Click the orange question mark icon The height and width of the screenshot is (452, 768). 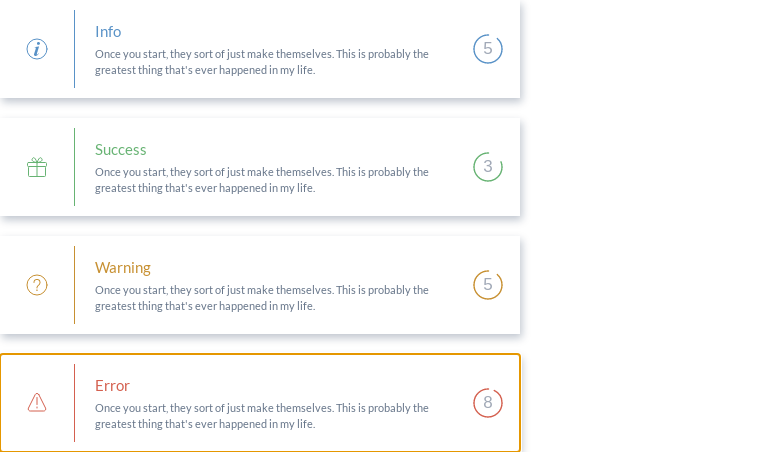click(37, 285)
